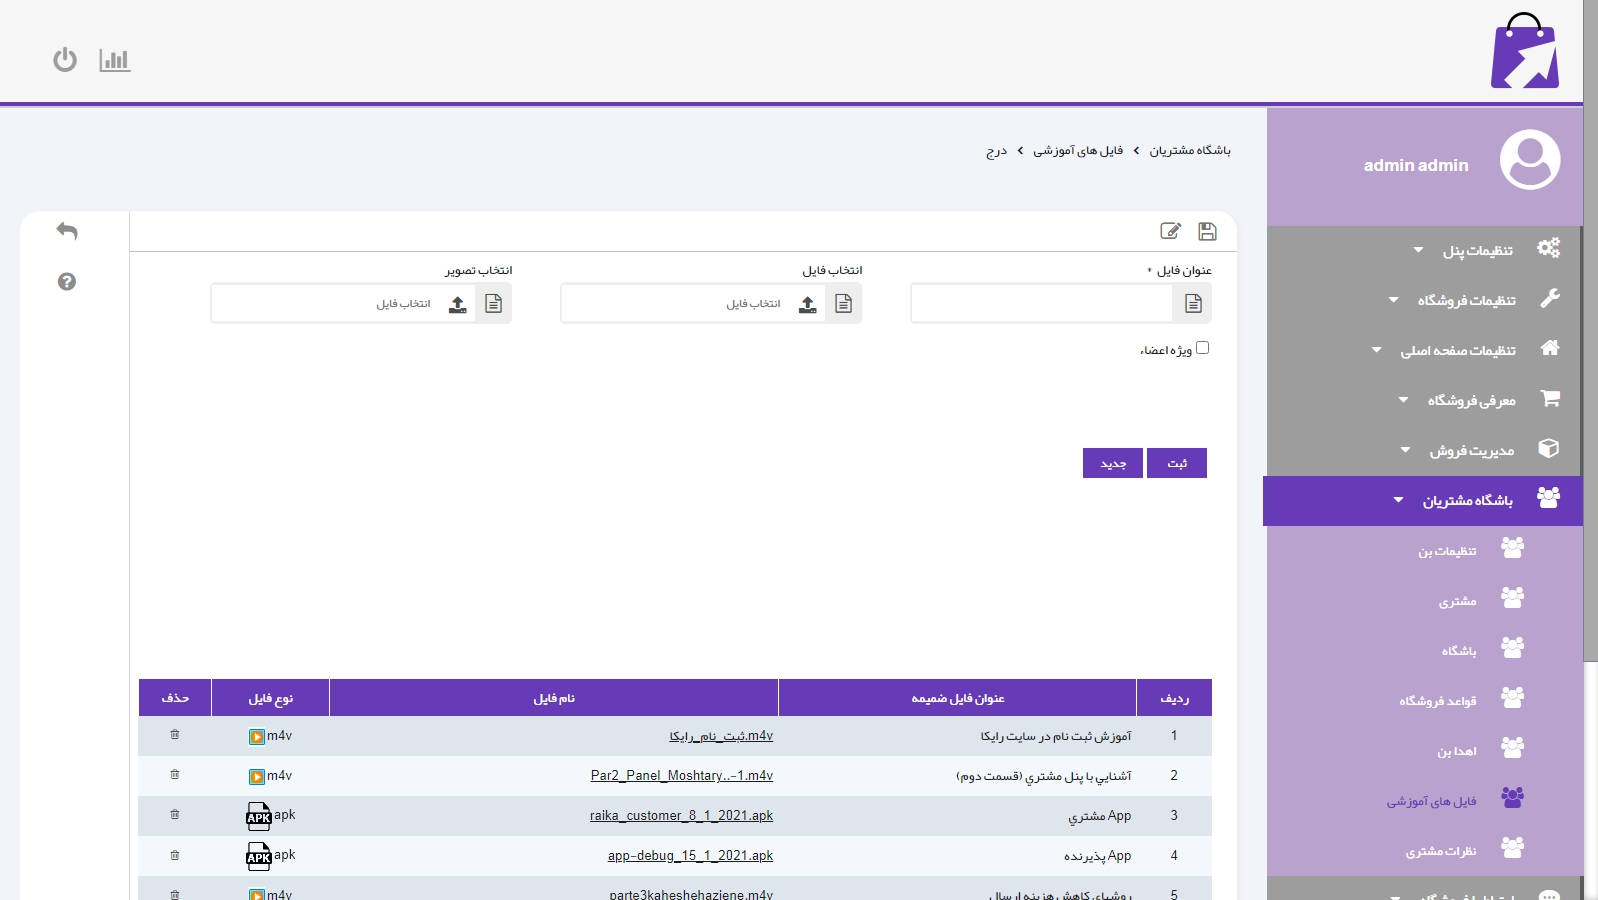Open raika_customer_8_1_2021.apk link
This screenshot has width=1598, height=900.
coord(681,816)
